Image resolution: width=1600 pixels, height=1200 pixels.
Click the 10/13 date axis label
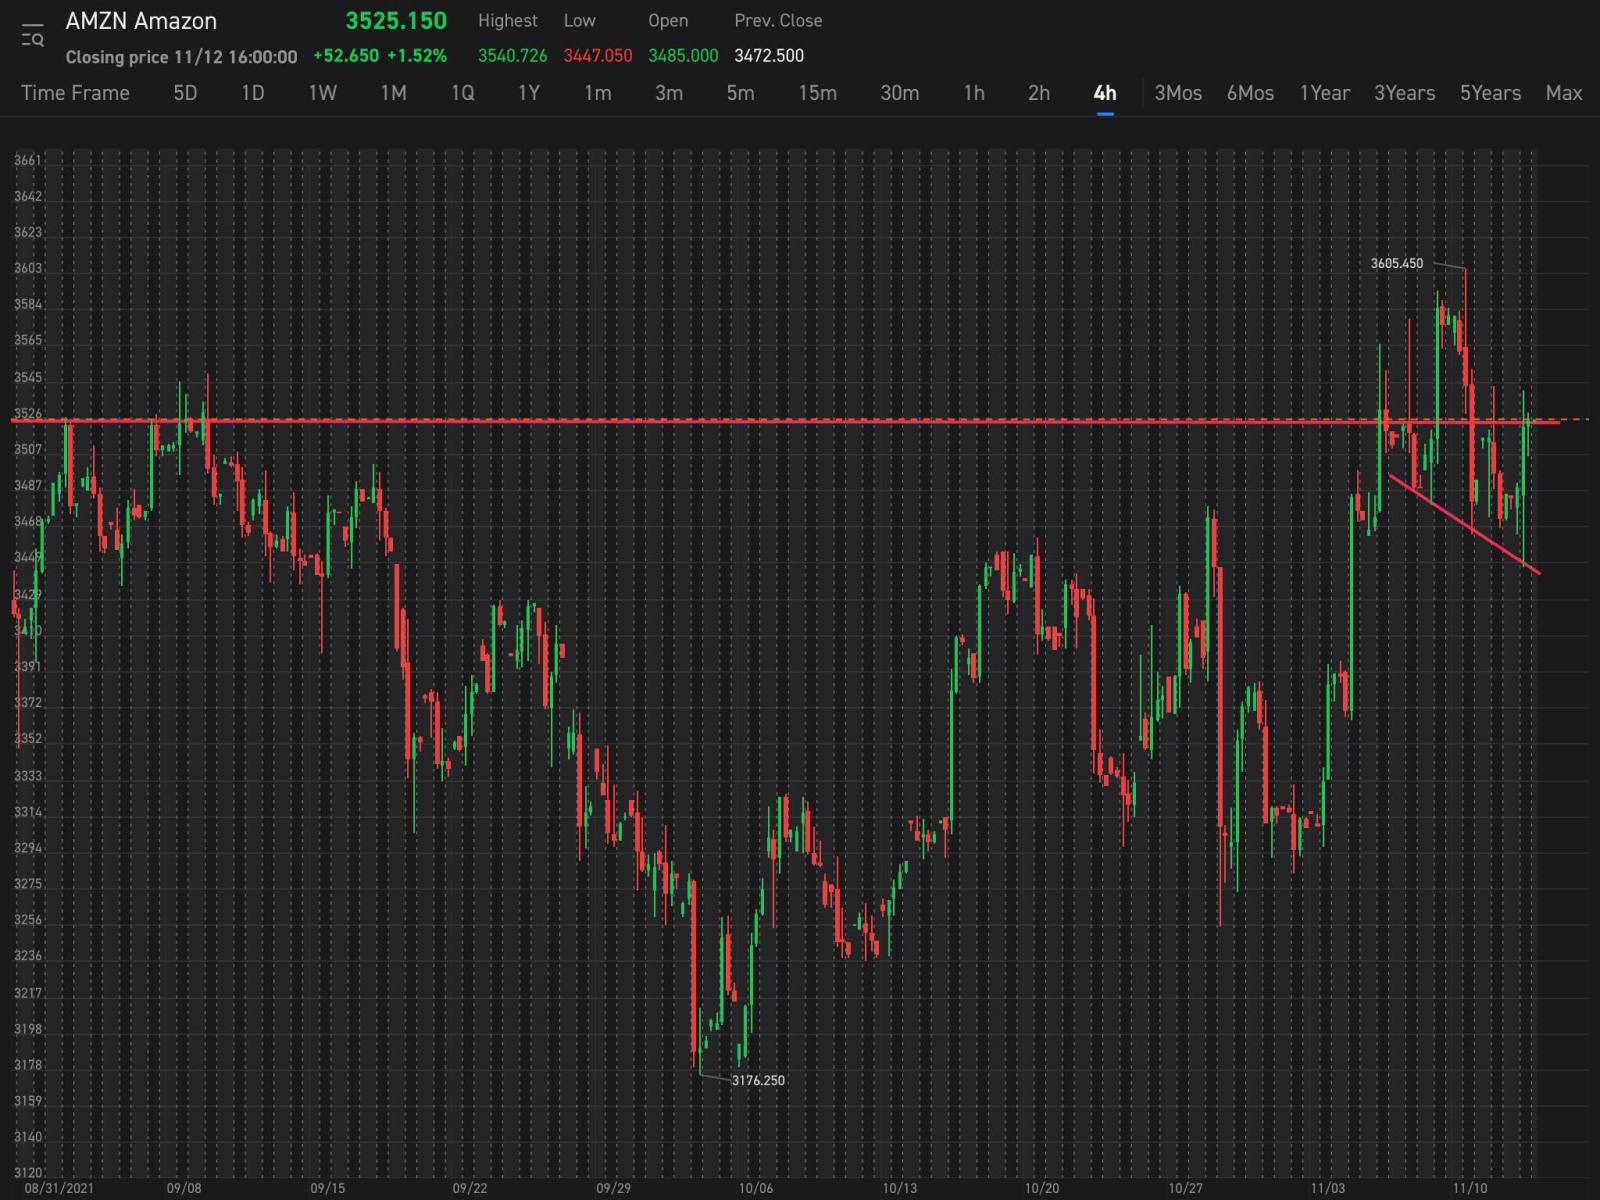coord(899,1188)
